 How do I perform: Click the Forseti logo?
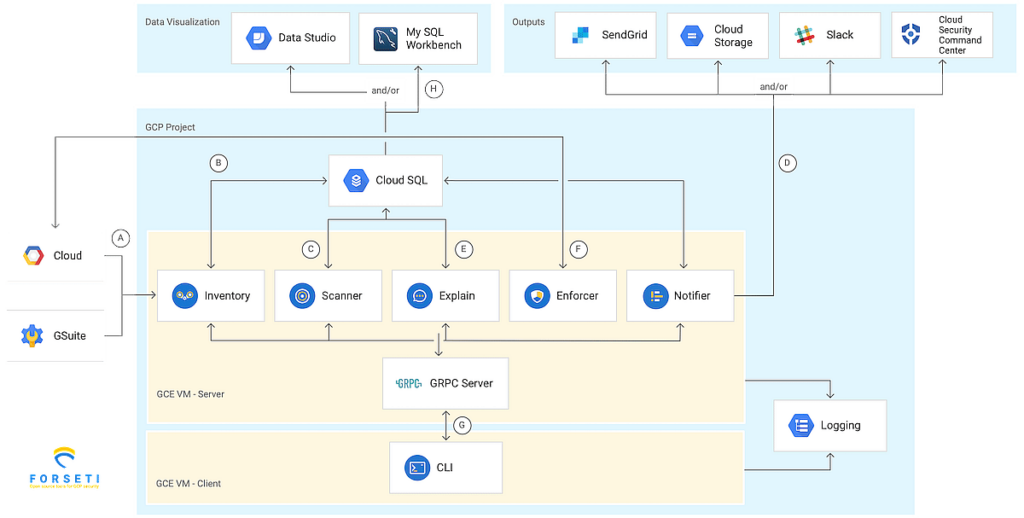(65, 468)
